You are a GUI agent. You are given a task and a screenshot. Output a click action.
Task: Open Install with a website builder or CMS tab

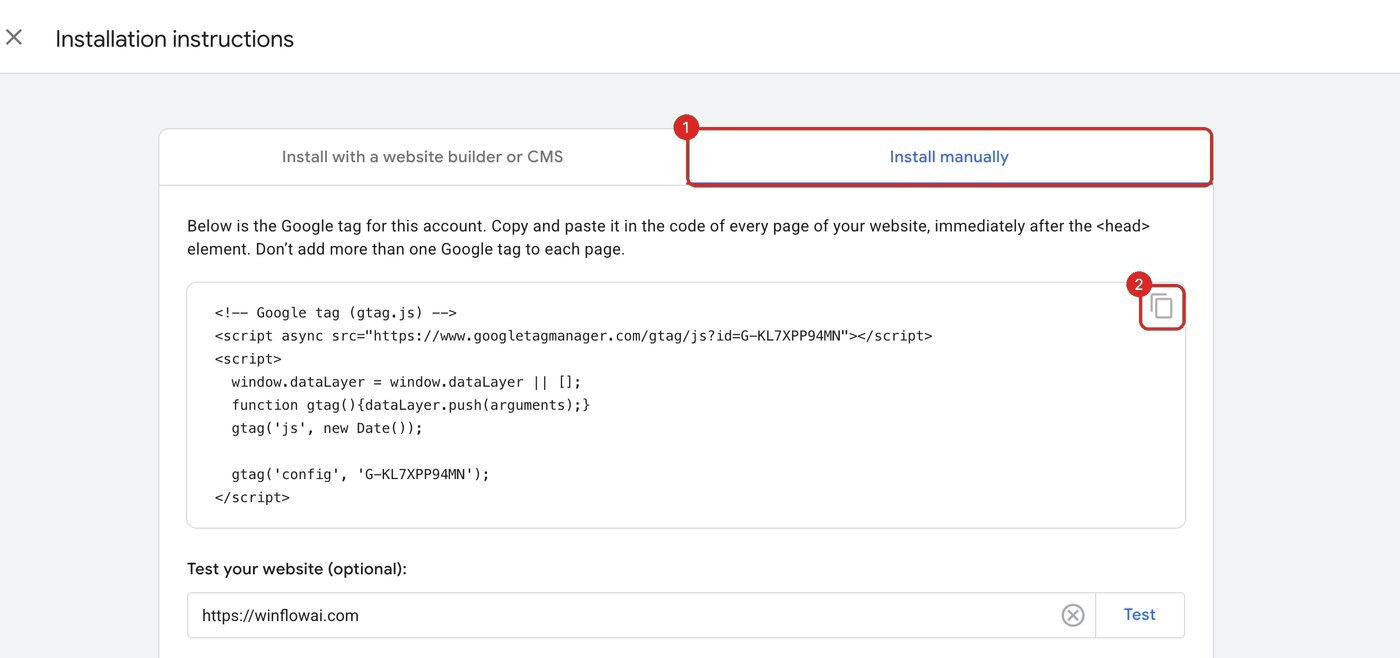pos(422,157)
